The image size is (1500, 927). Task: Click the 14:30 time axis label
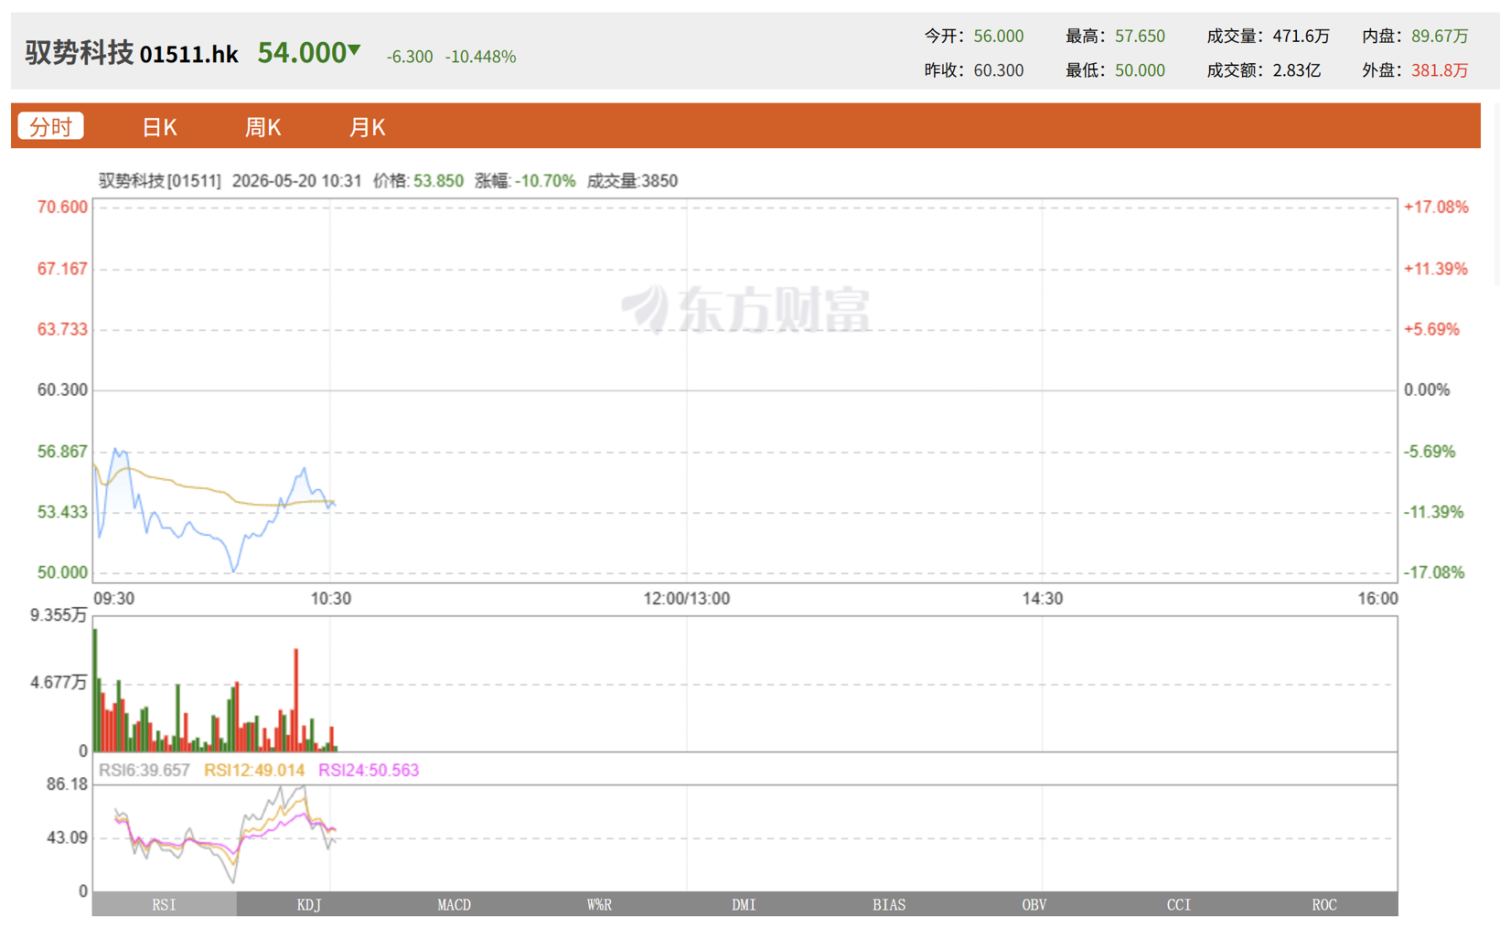(1042, 599)
